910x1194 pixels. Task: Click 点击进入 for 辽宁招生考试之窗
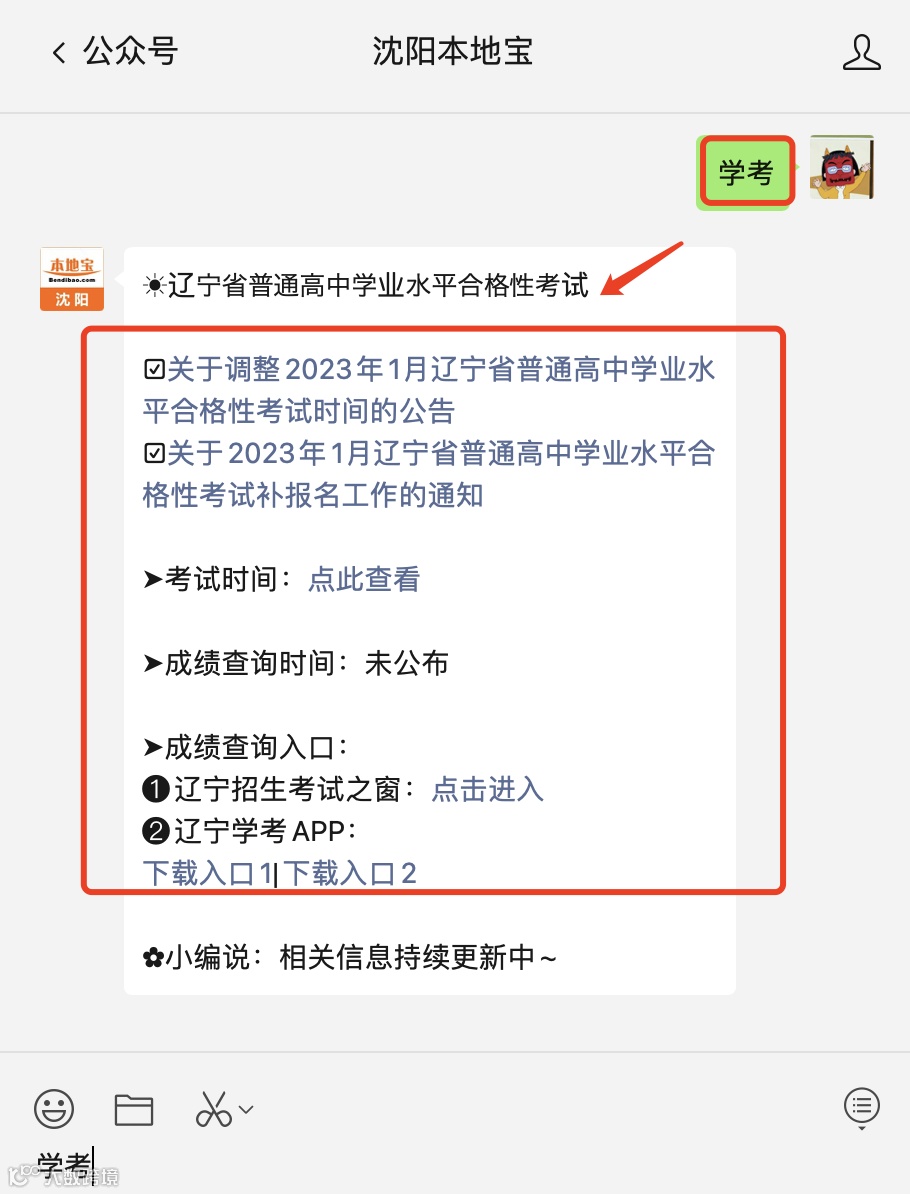click(487, 789)
